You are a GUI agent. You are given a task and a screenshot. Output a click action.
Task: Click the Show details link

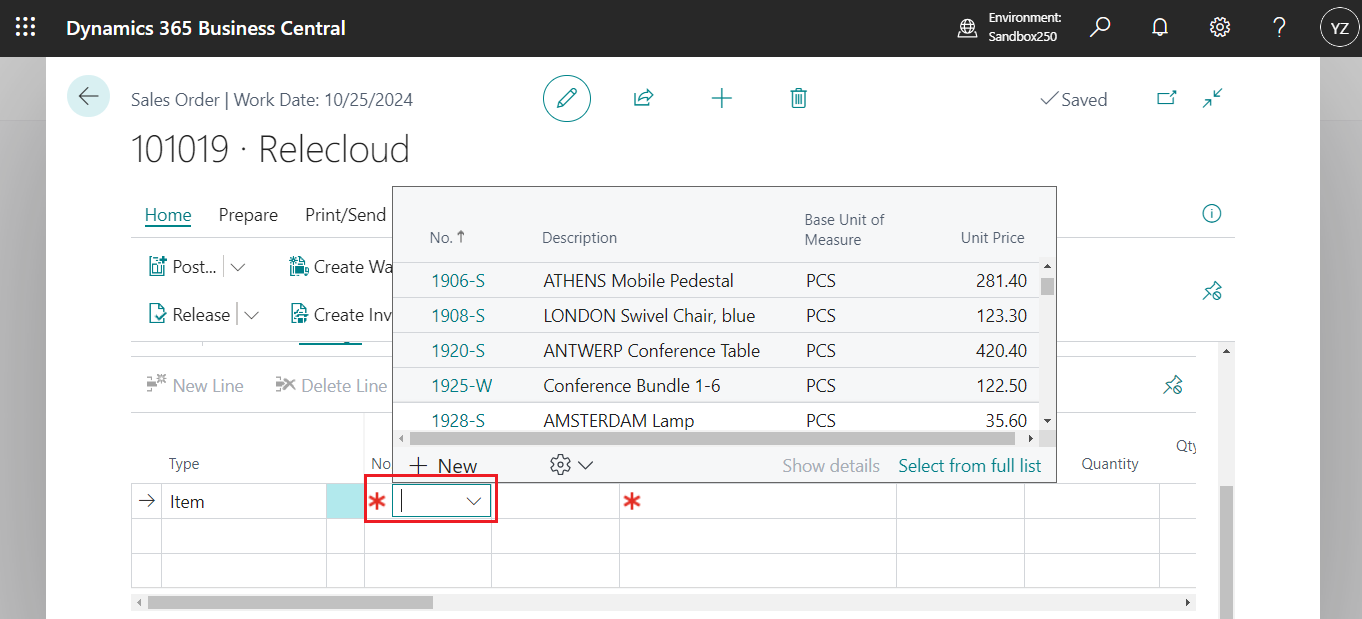click(831, 464)
